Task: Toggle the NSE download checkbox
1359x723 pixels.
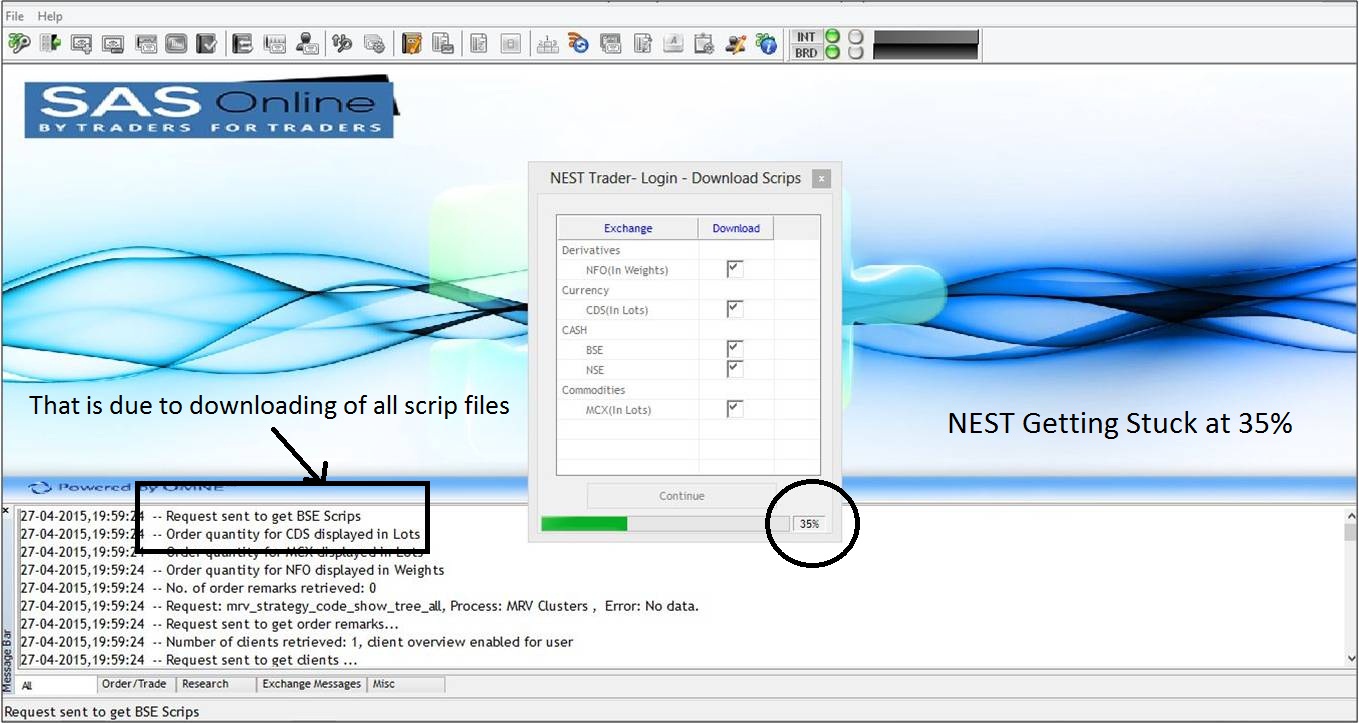Action: coord(735,369)
